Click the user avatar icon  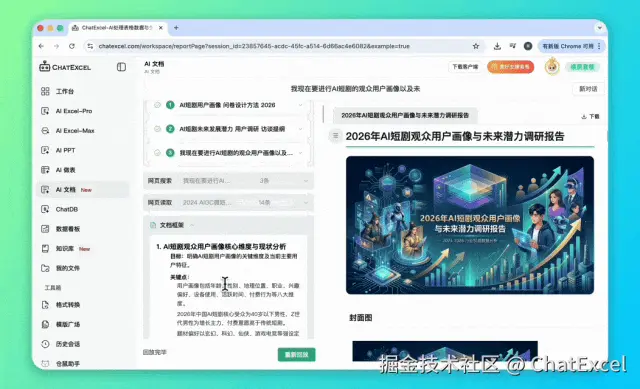(552, 67)
